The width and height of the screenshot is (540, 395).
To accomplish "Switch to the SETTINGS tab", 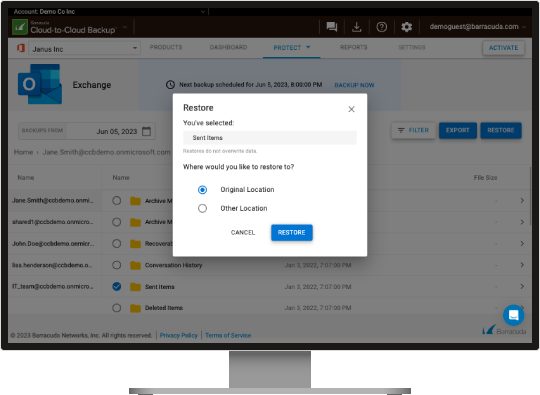I will click(412, 47).
